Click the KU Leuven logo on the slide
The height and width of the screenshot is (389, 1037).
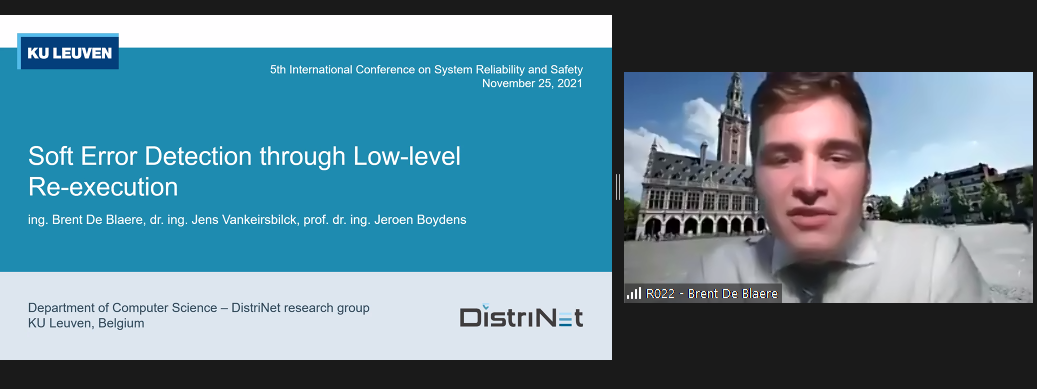tap(68, 52)
